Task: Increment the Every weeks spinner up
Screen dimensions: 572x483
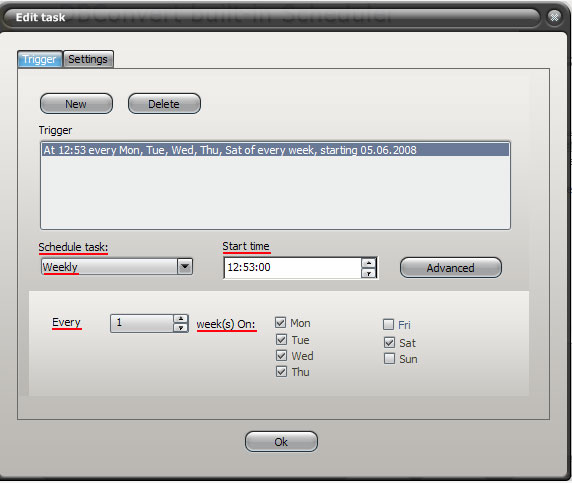Action: pos(181,319)
